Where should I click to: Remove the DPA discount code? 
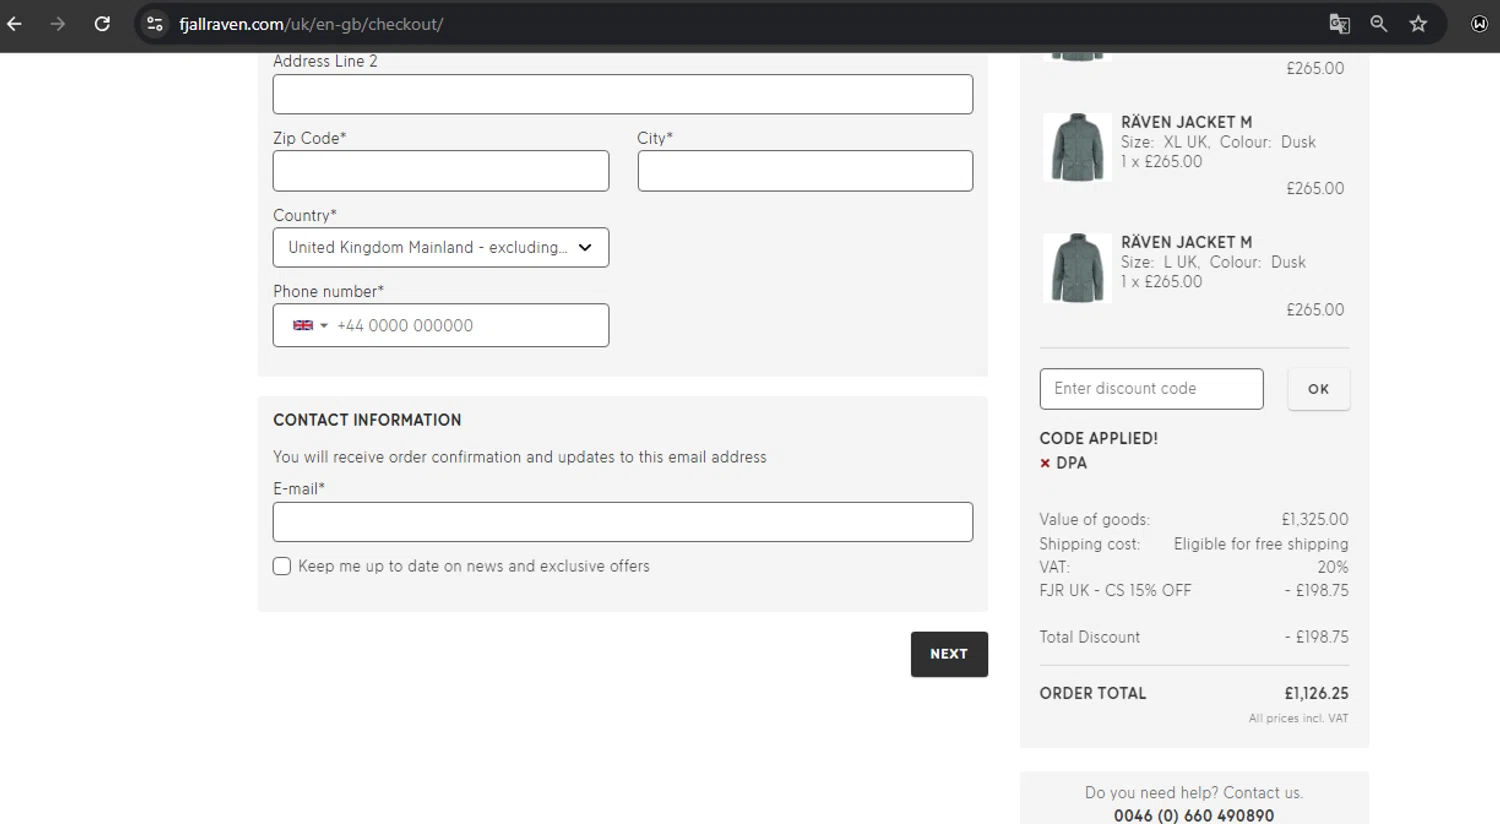1045,463
